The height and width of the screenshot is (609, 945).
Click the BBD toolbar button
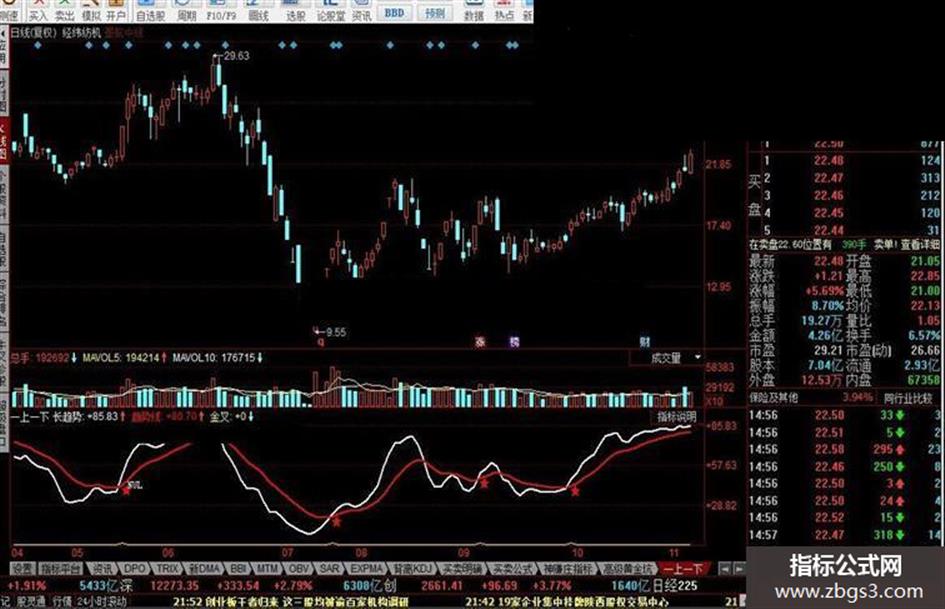(x=394, y=12)
